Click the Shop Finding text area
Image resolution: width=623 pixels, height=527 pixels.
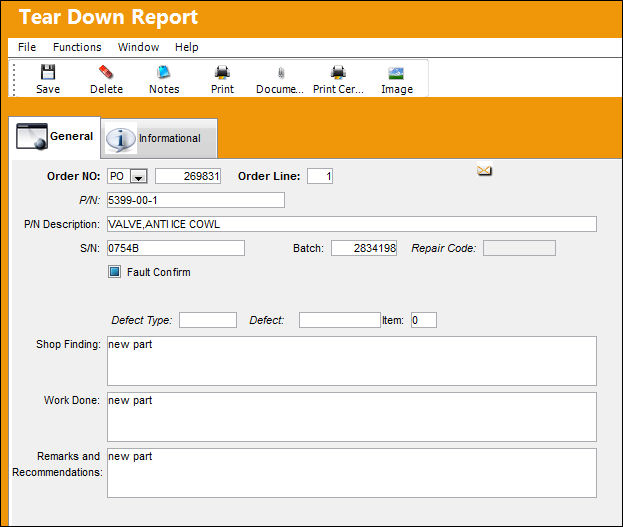352,361
